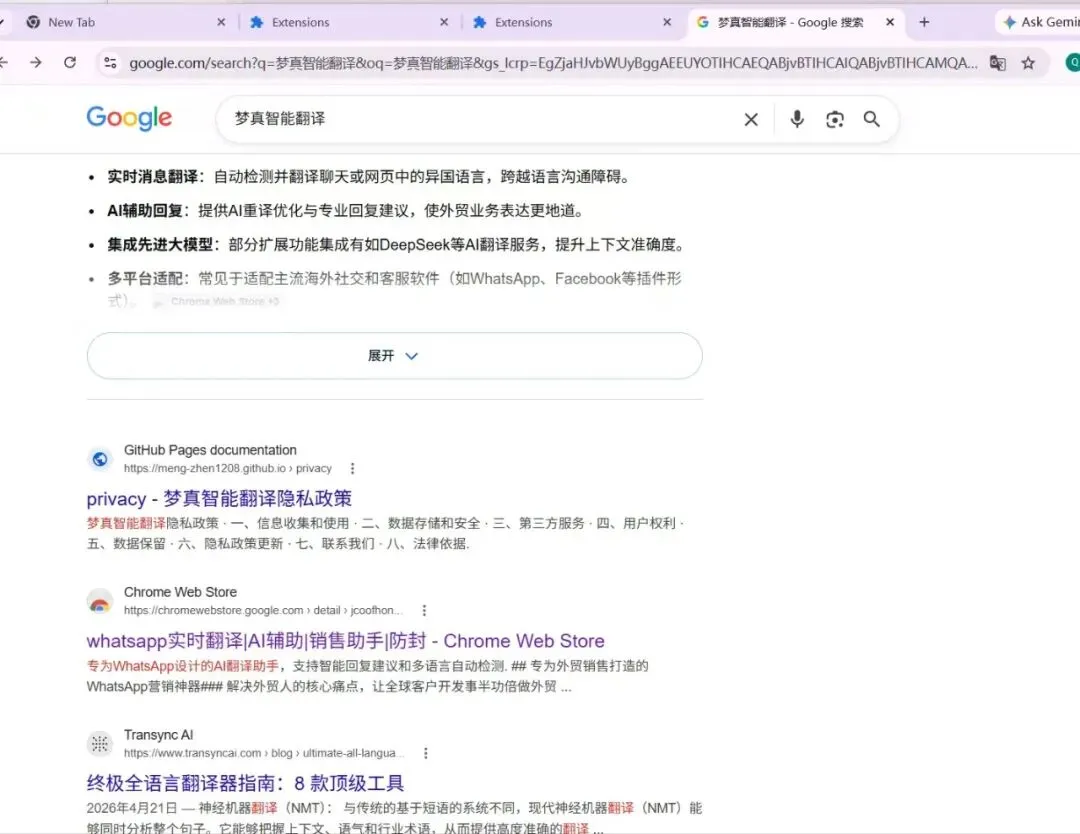Click the Chrome Web Store favicon

tap(100, 601)
